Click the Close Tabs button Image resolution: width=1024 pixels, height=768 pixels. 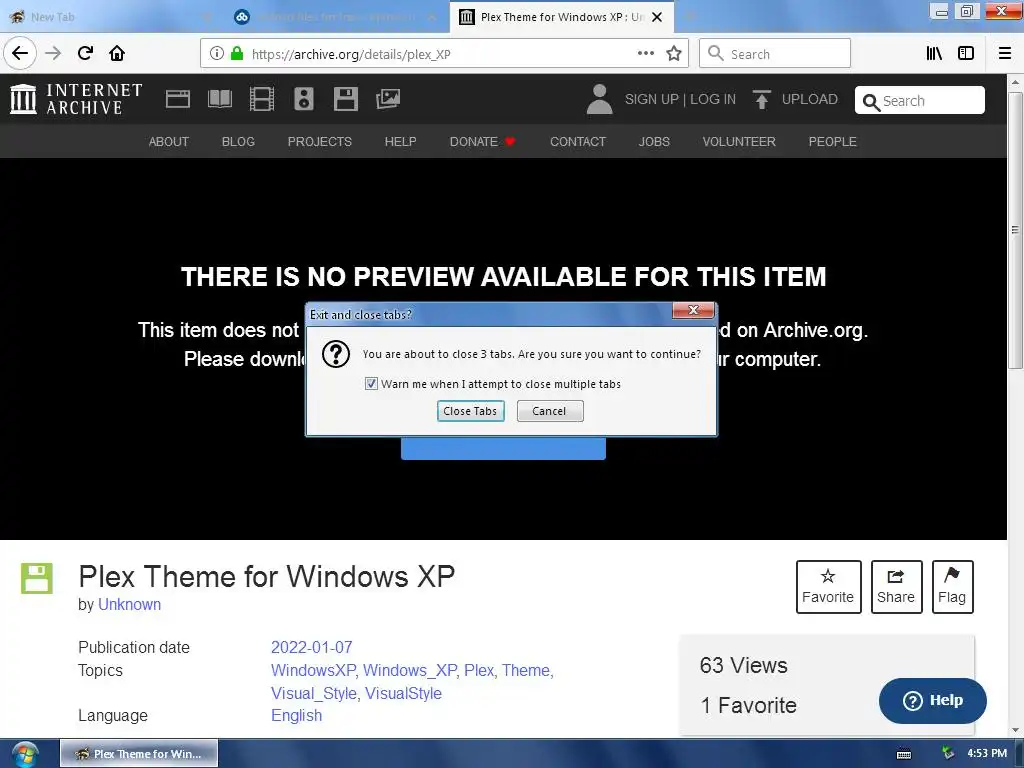[x=470, y=411]
